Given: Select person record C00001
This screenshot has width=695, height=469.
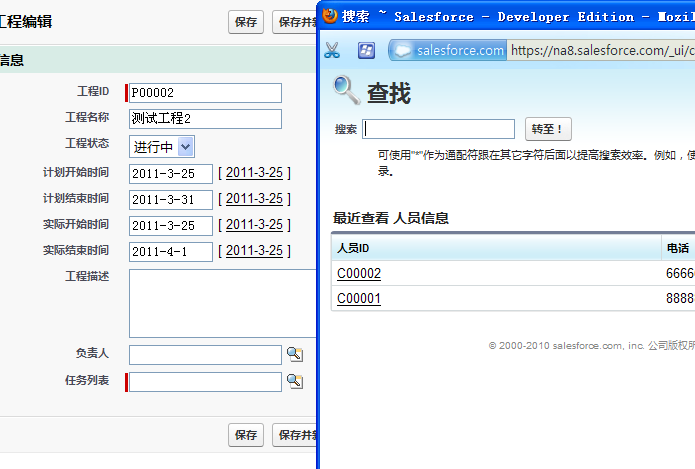Looking at the screenshot, I should tap(359, 299).
